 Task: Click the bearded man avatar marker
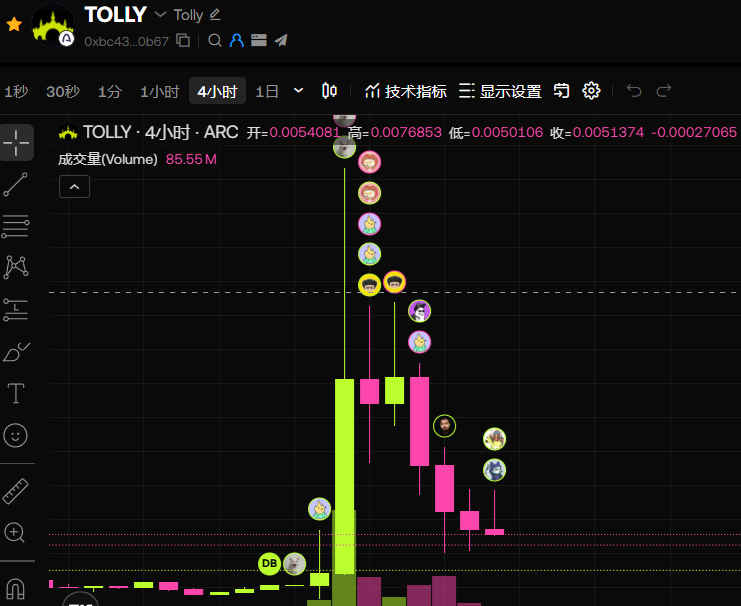(444, 426)
